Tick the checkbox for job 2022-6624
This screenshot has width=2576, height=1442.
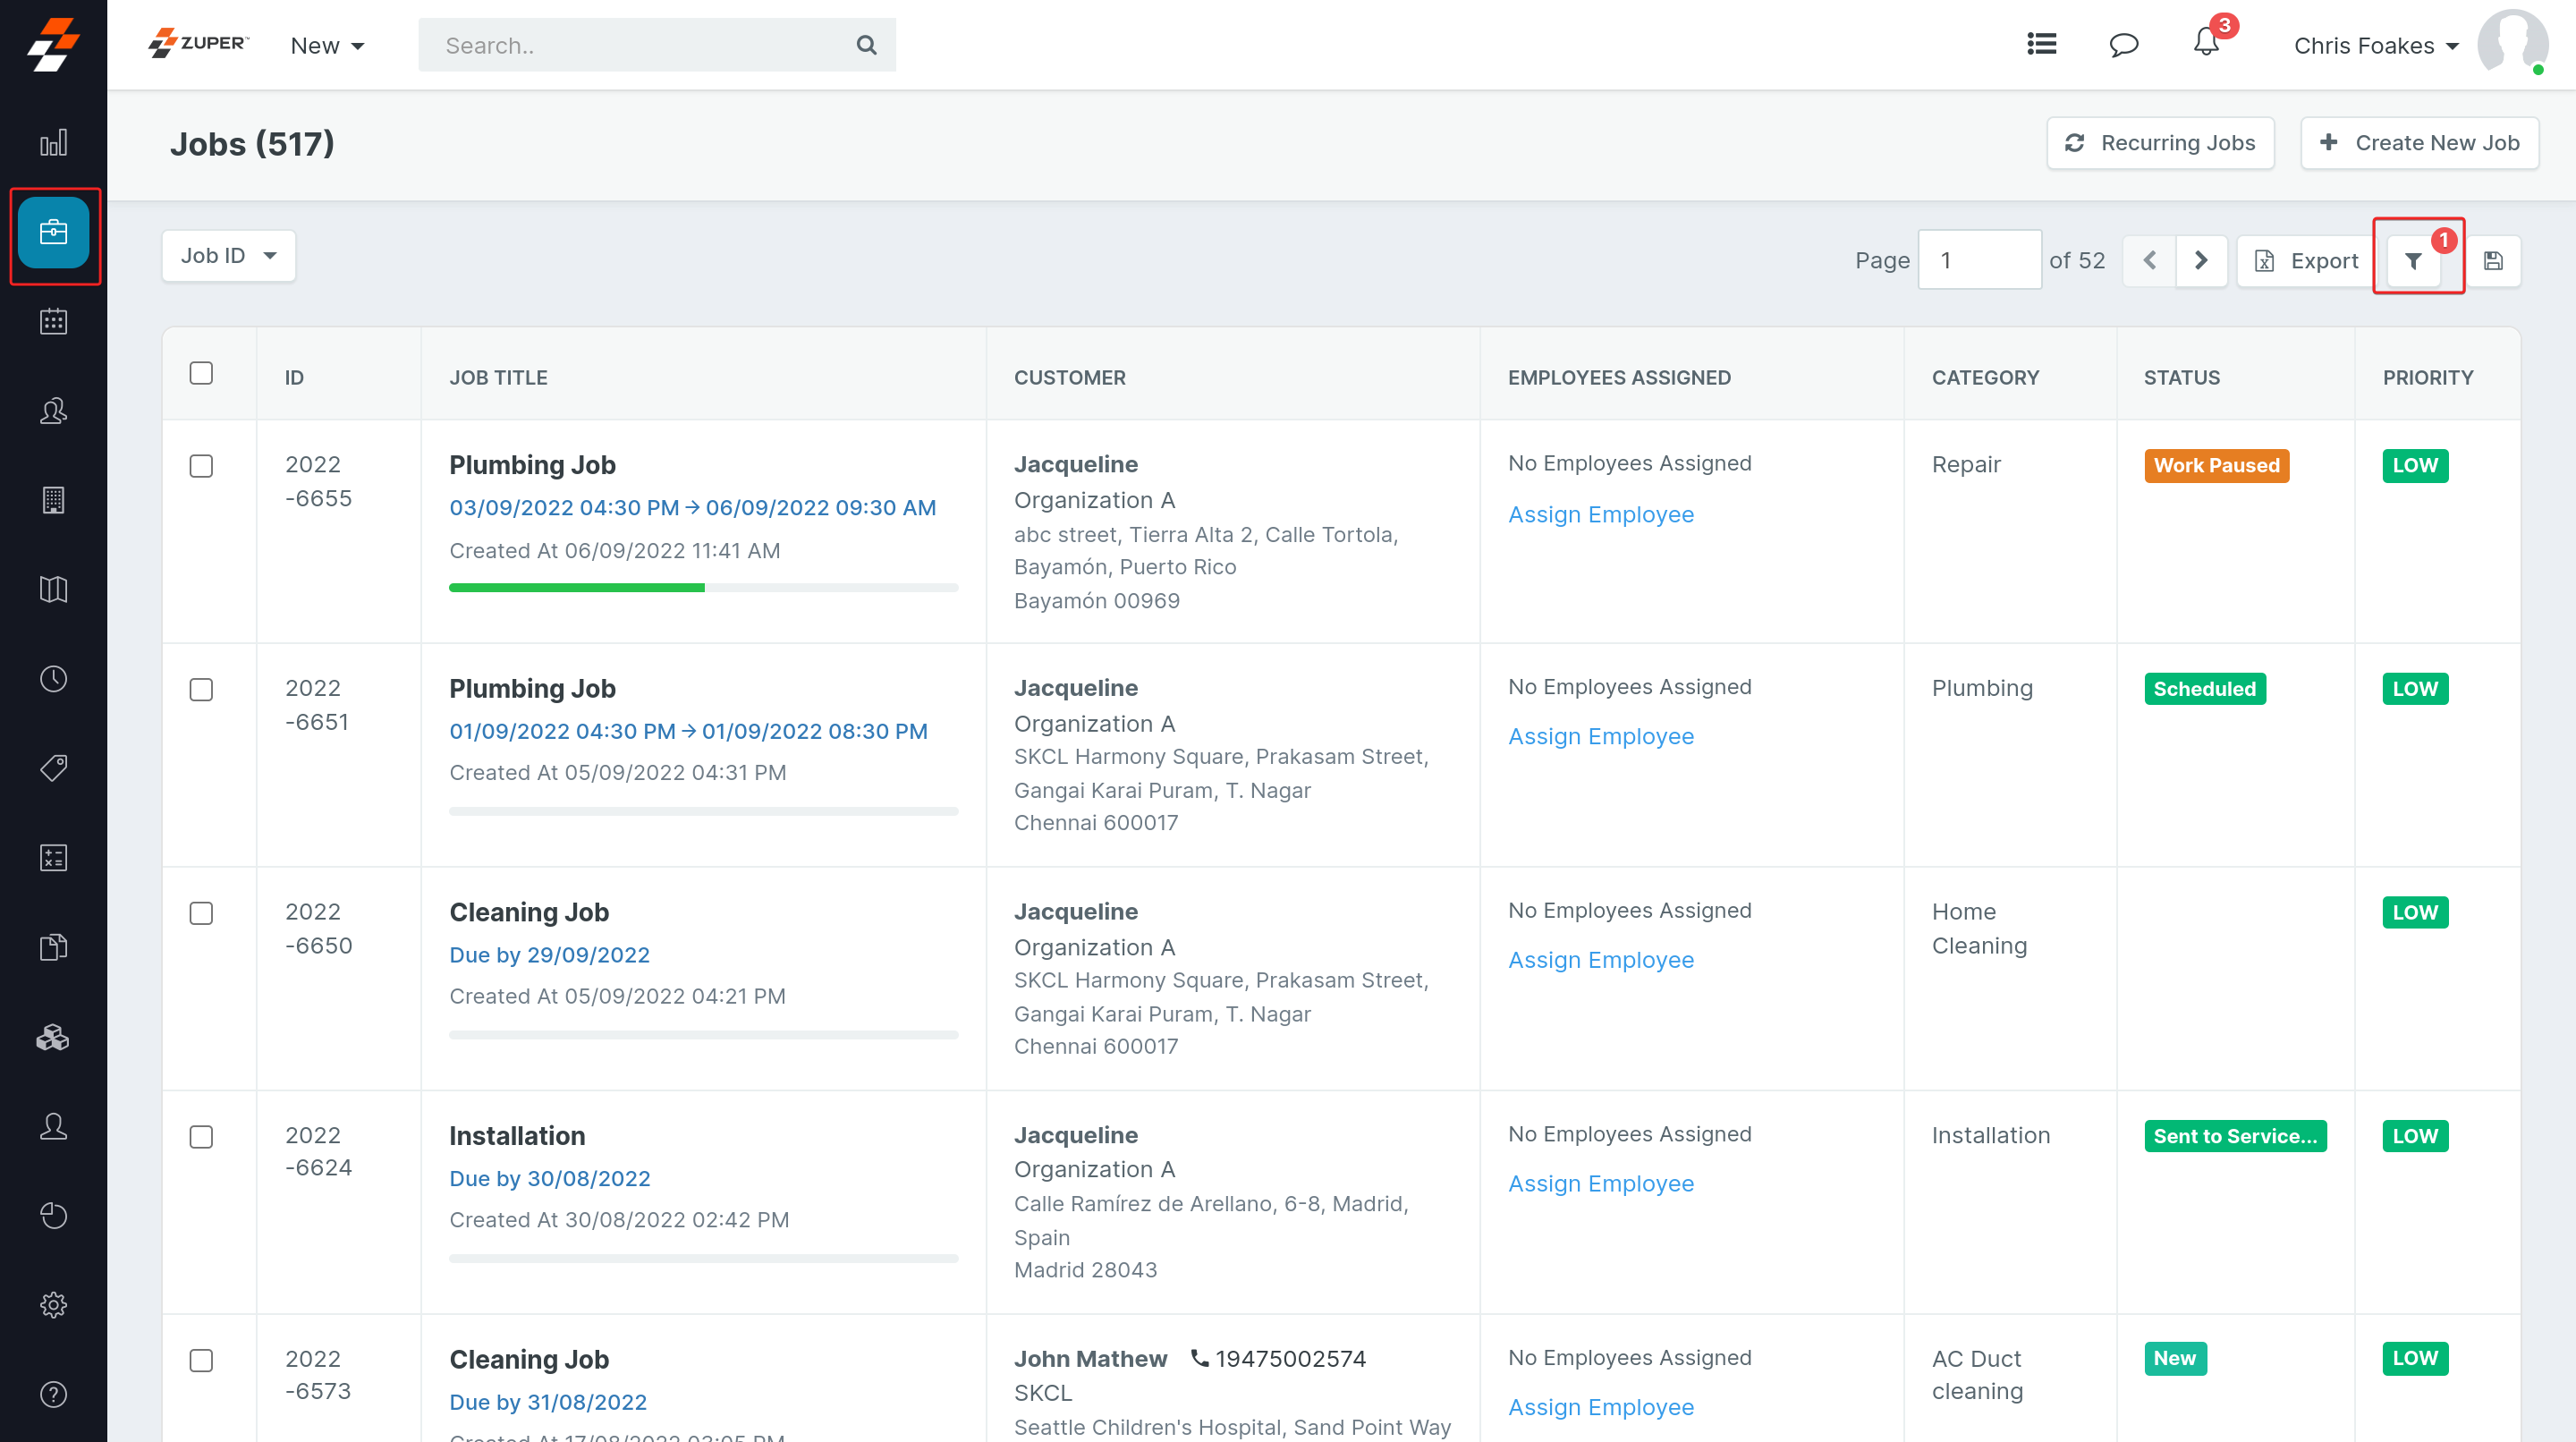tap(201, 1137)
